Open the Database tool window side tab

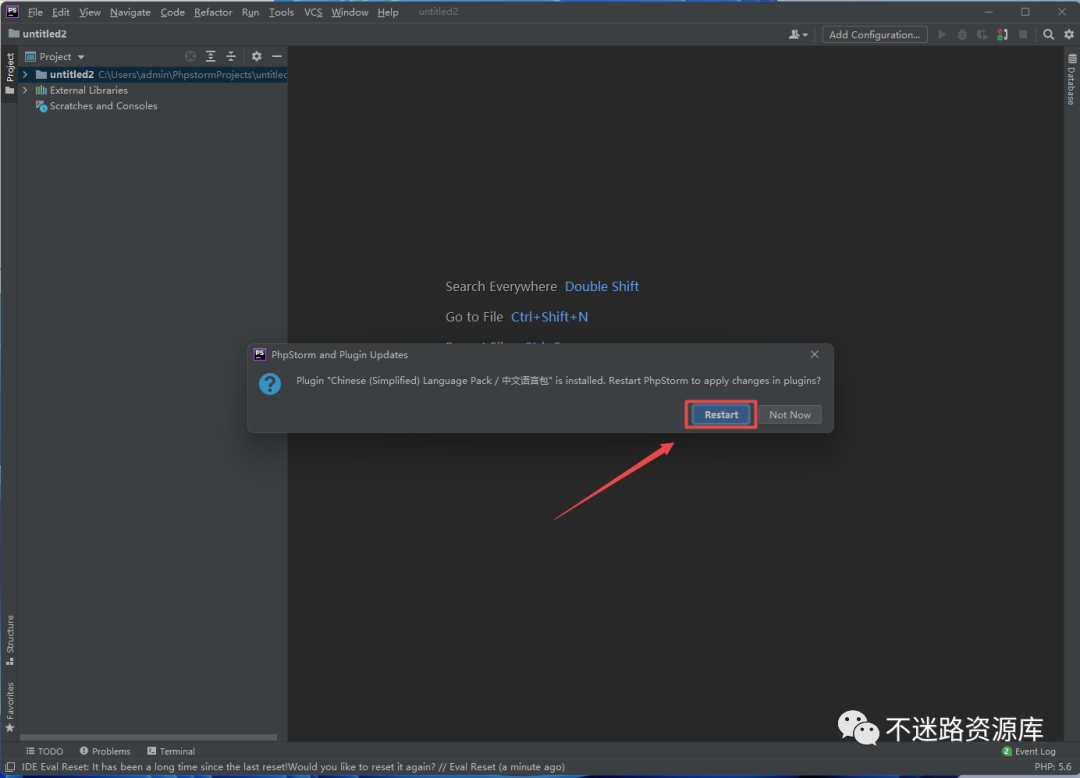click(x=1072, y=79)
